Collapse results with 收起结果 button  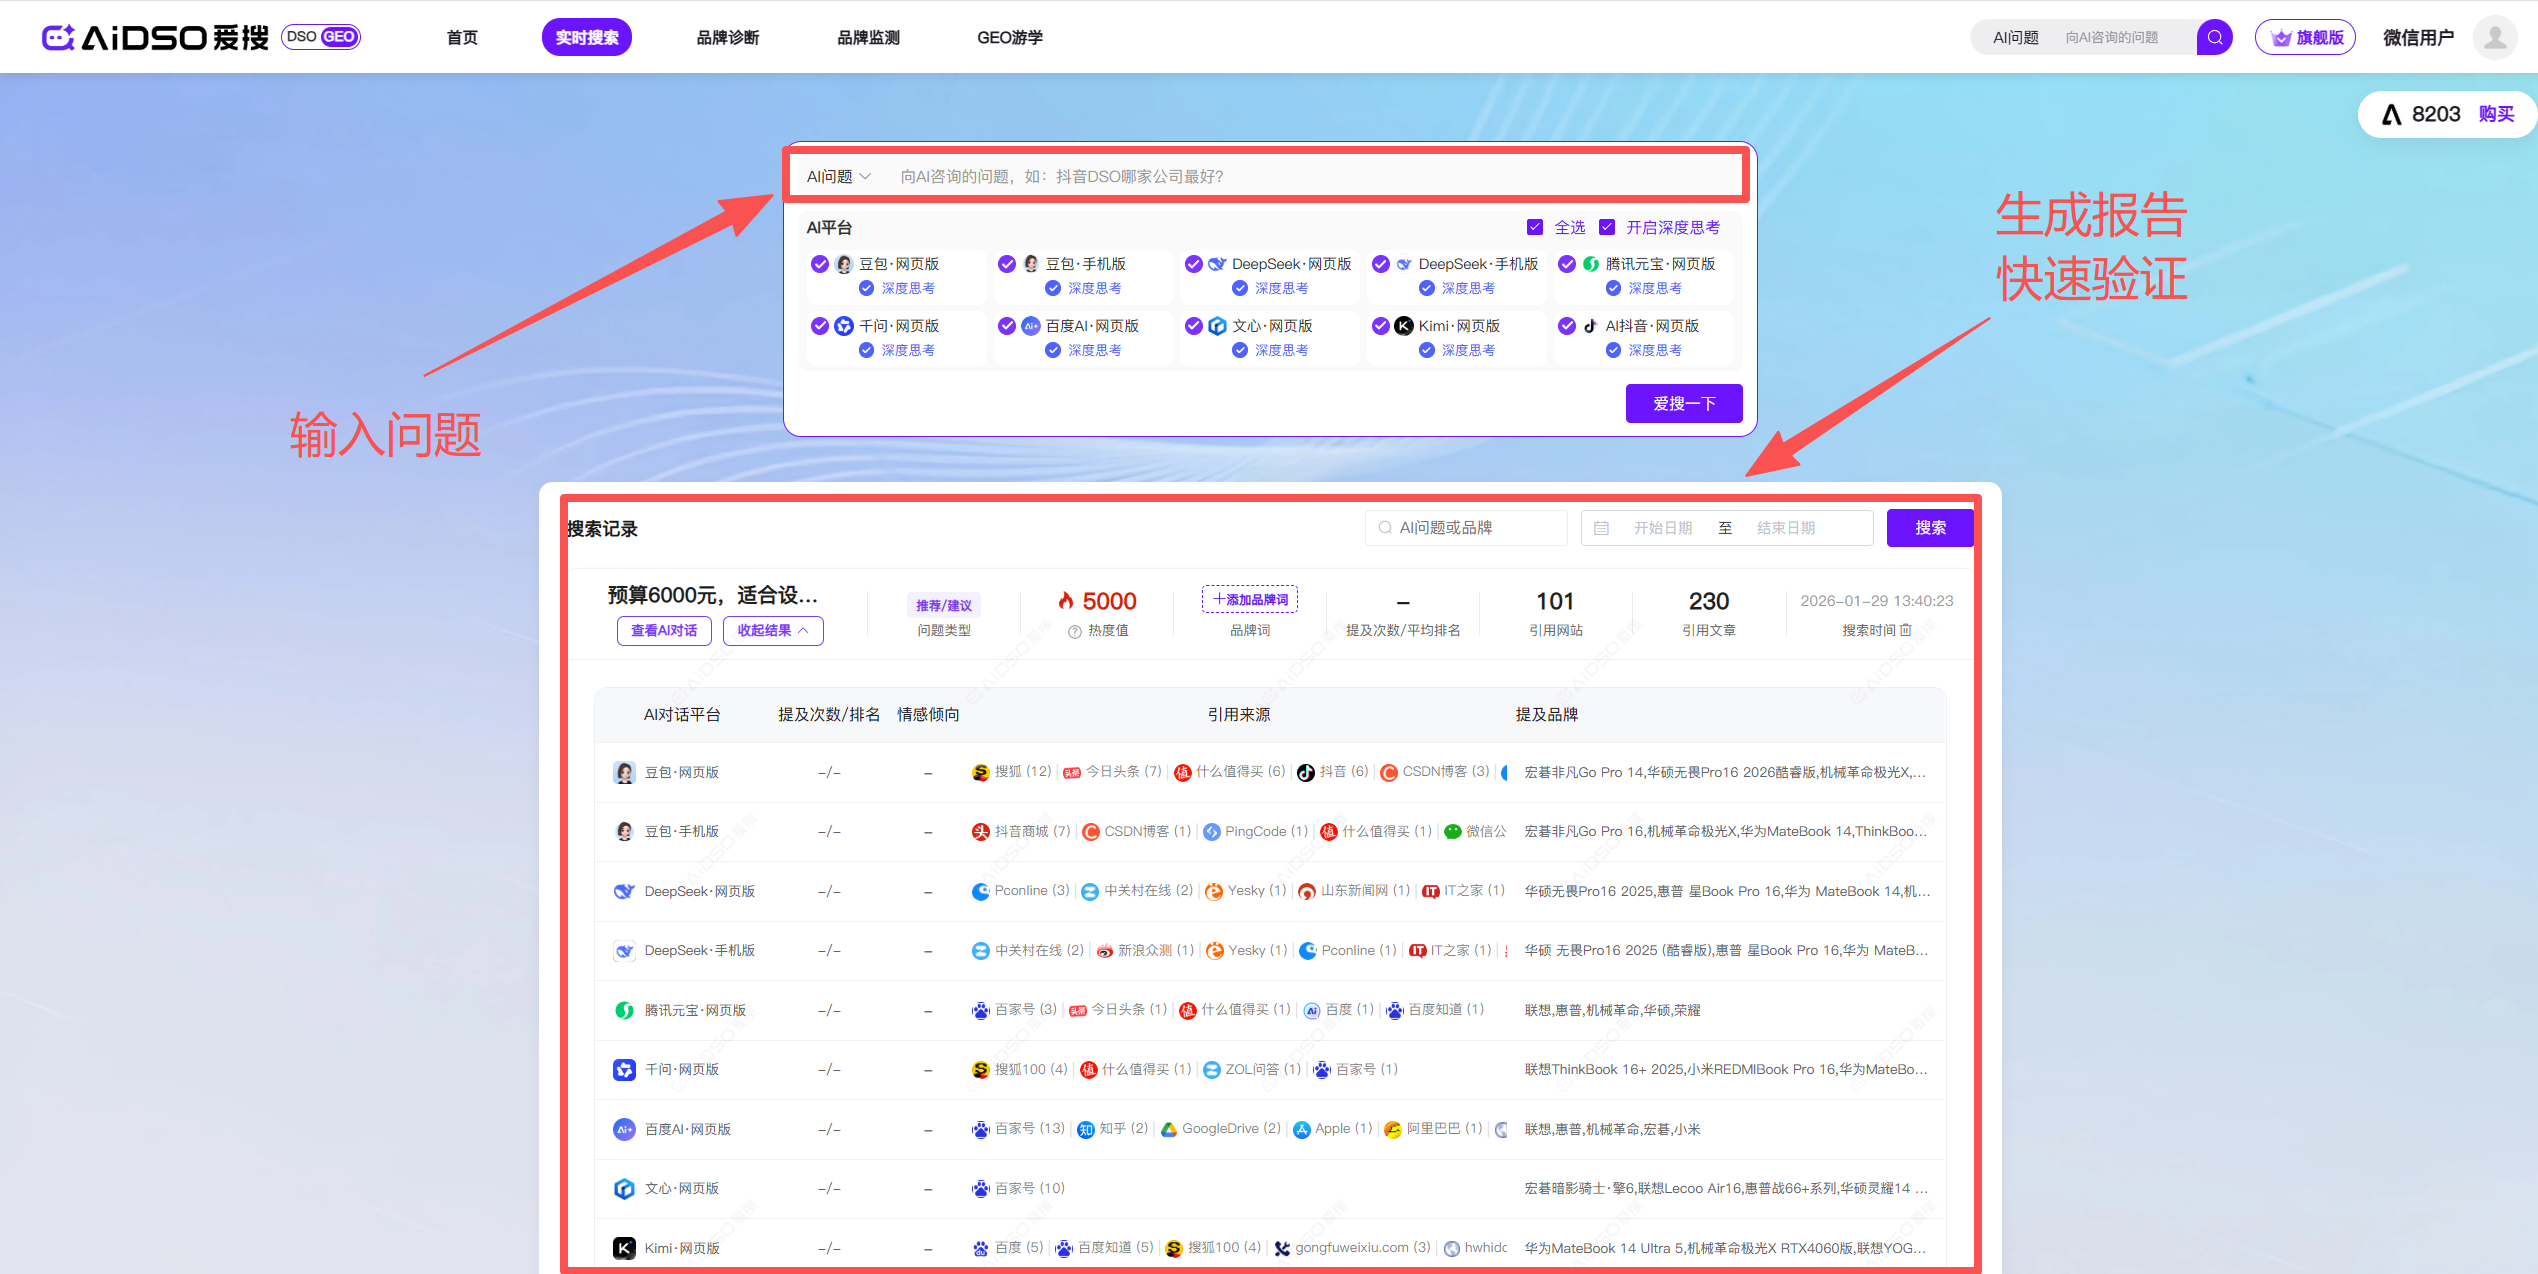pos(772,630)
